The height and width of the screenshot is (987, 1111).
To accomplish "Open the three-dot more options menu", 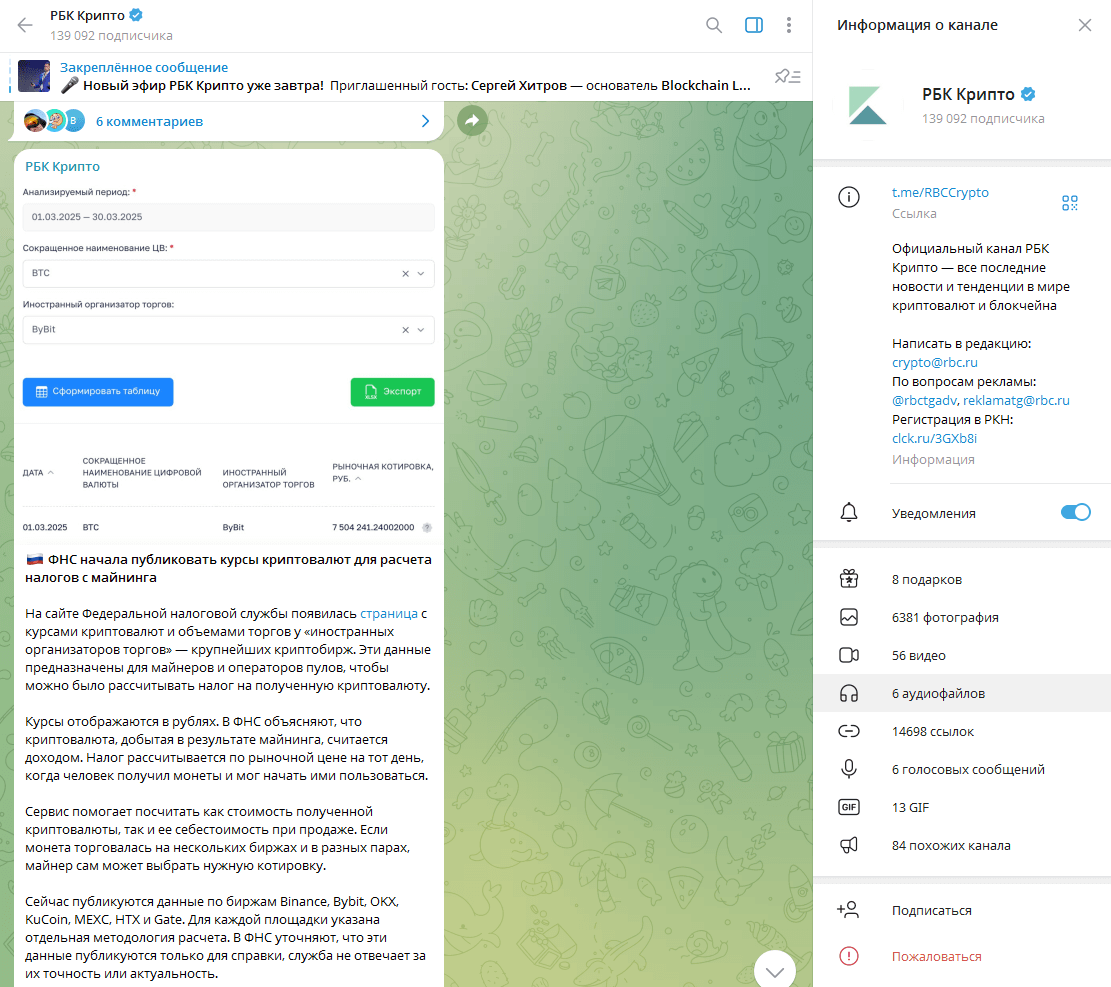I will [789, 26].
